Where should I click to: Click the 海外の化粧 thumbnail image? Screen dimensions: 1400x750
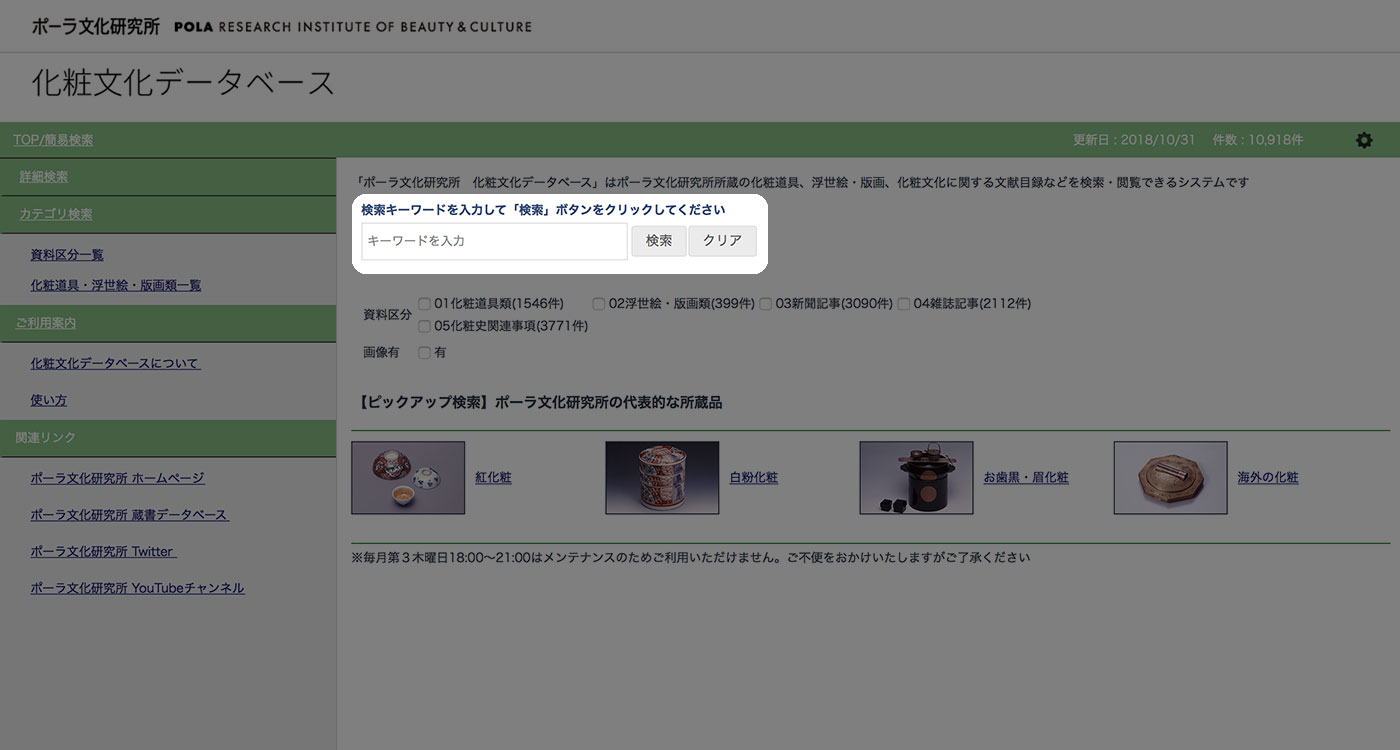[1170, 478]
